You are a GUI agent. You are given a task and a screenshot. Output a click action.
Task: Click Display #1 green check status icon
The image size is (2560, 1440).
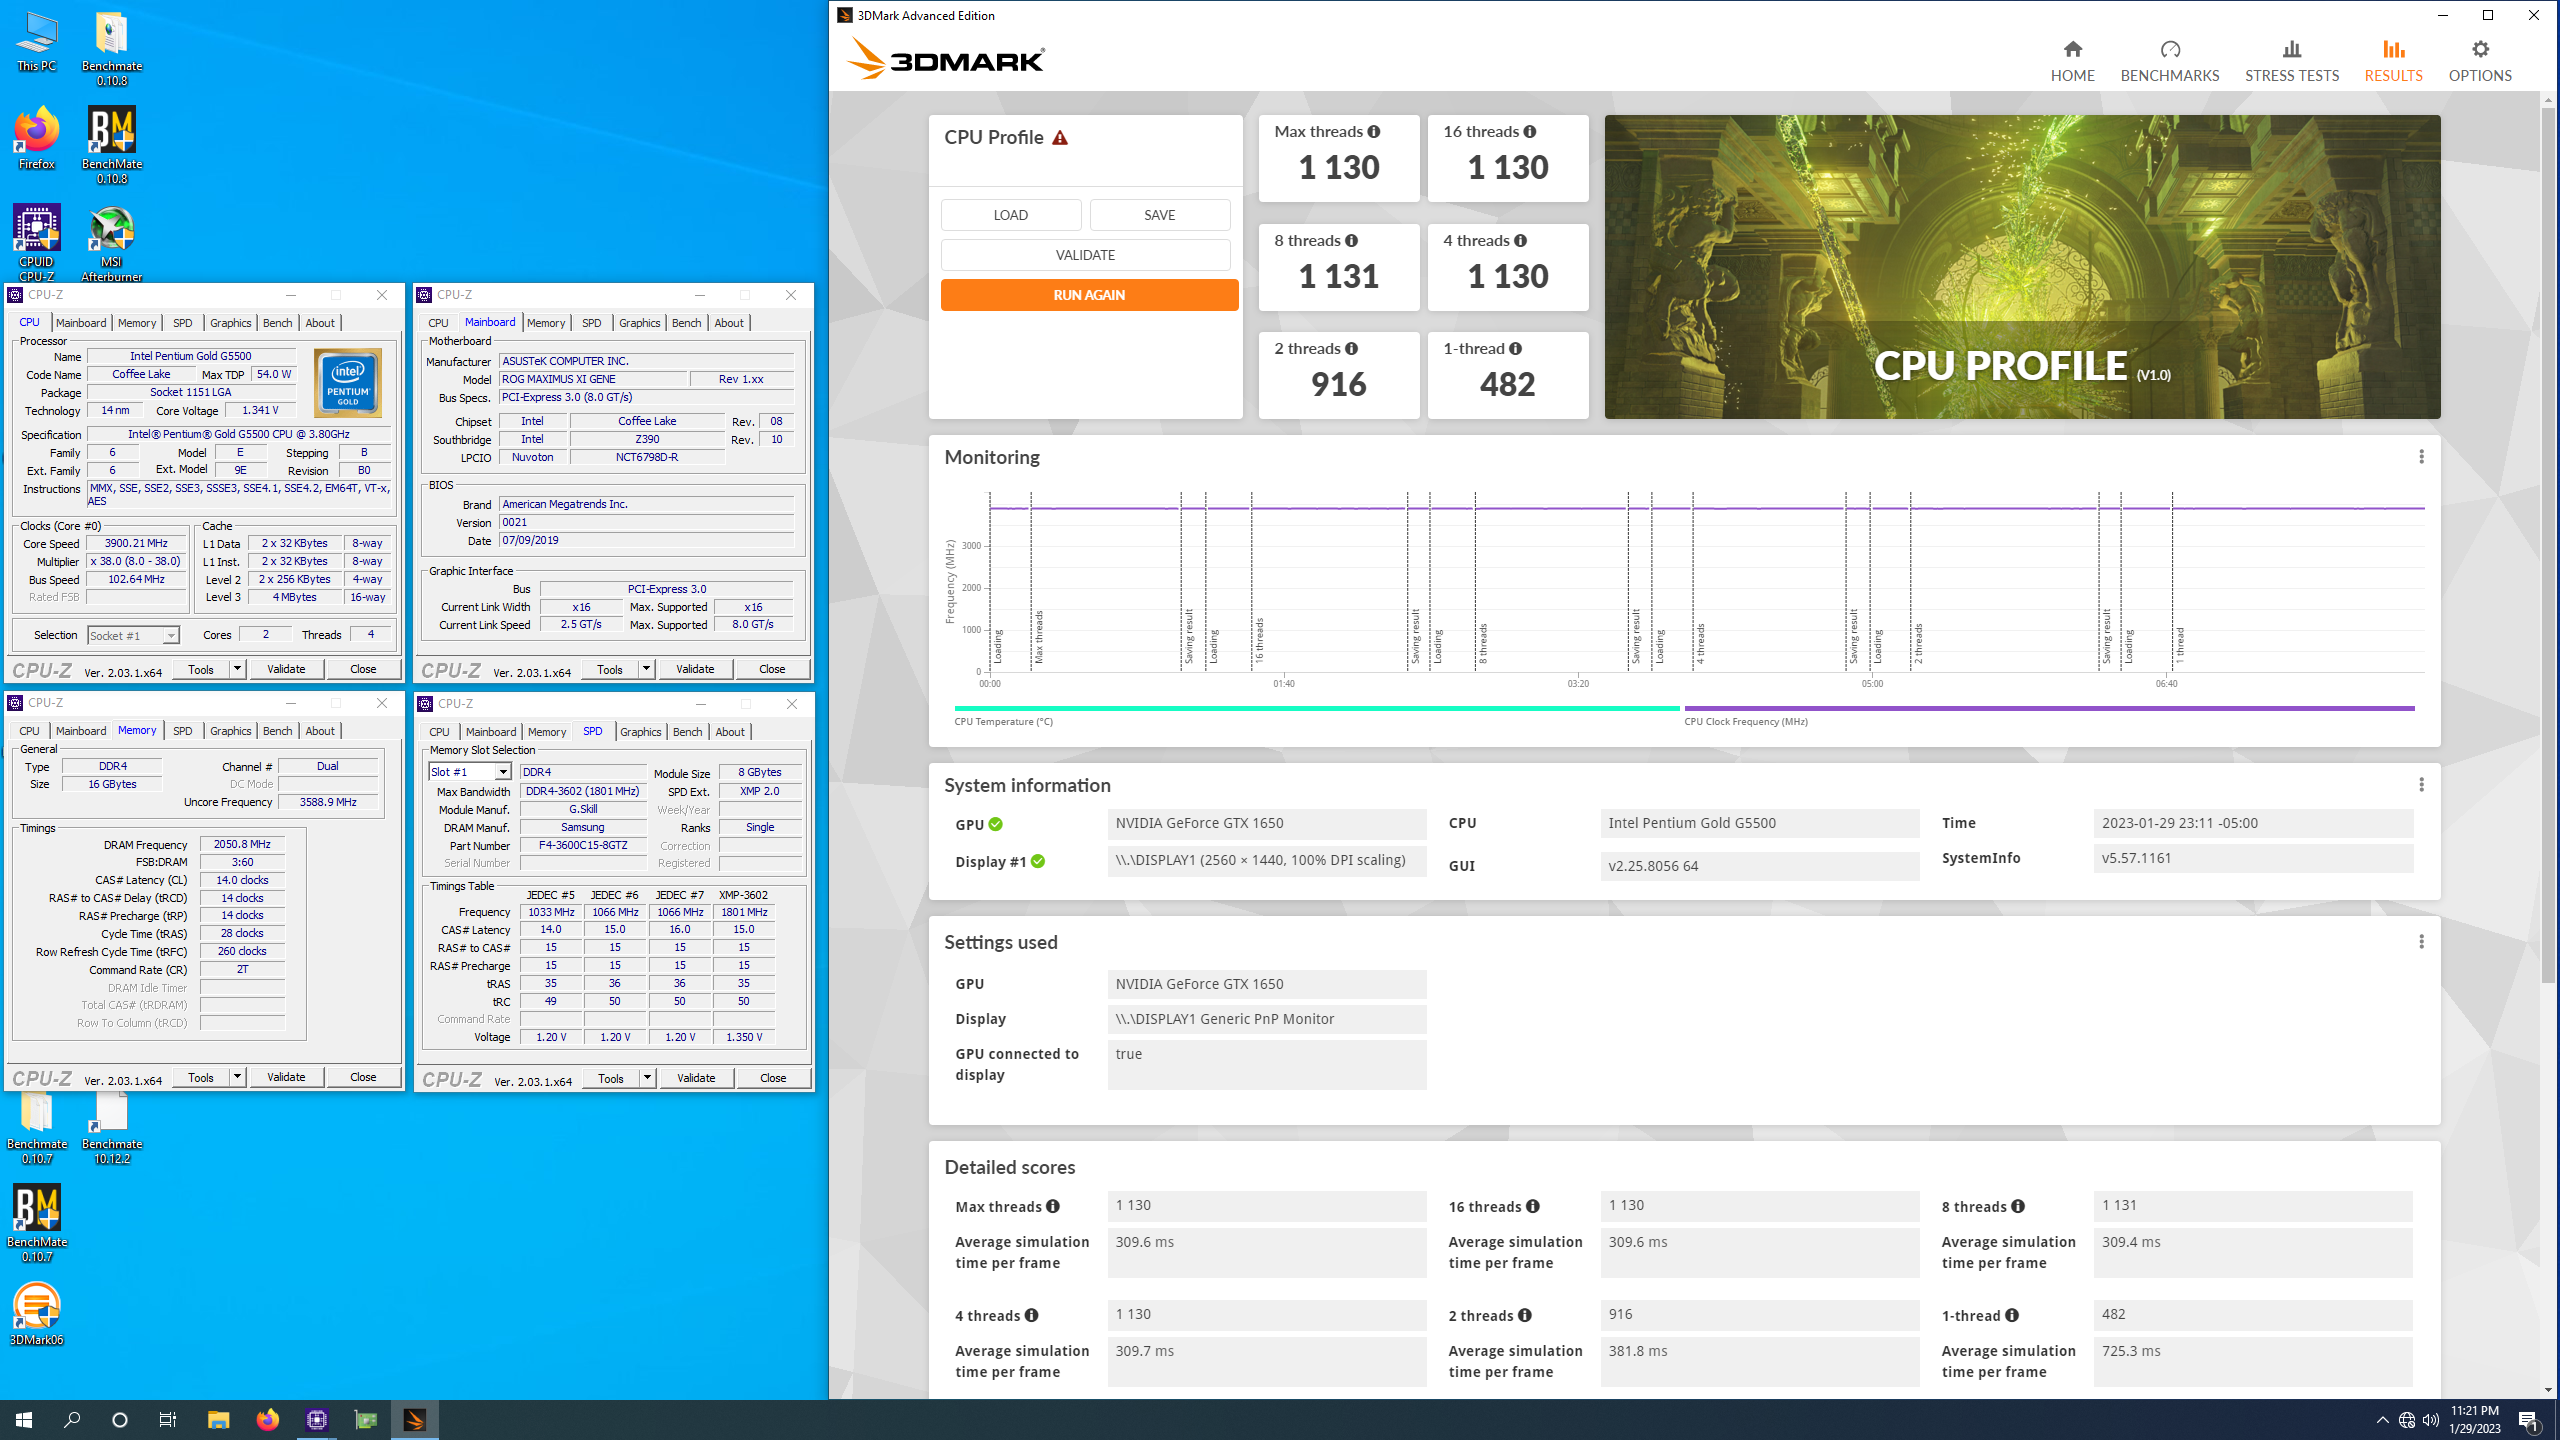1038,862
